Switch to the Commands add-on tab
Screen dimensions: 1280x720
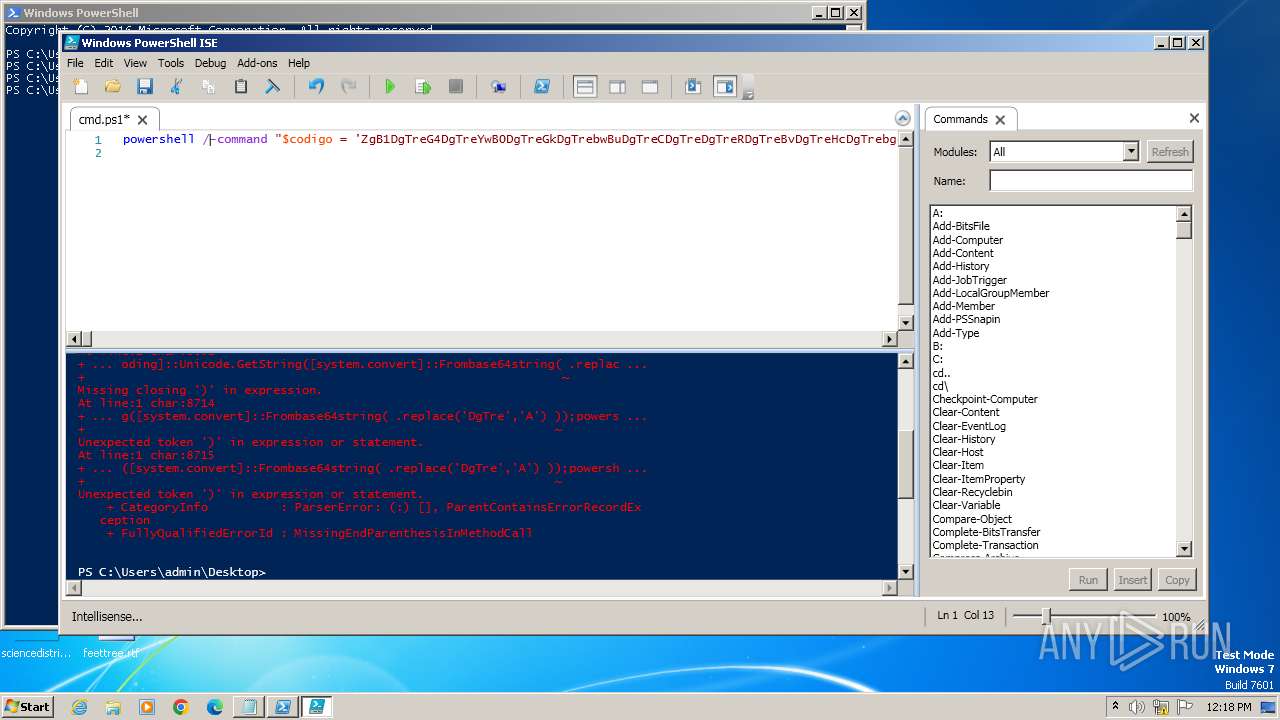pyautogui.click(x=960, y=119)
